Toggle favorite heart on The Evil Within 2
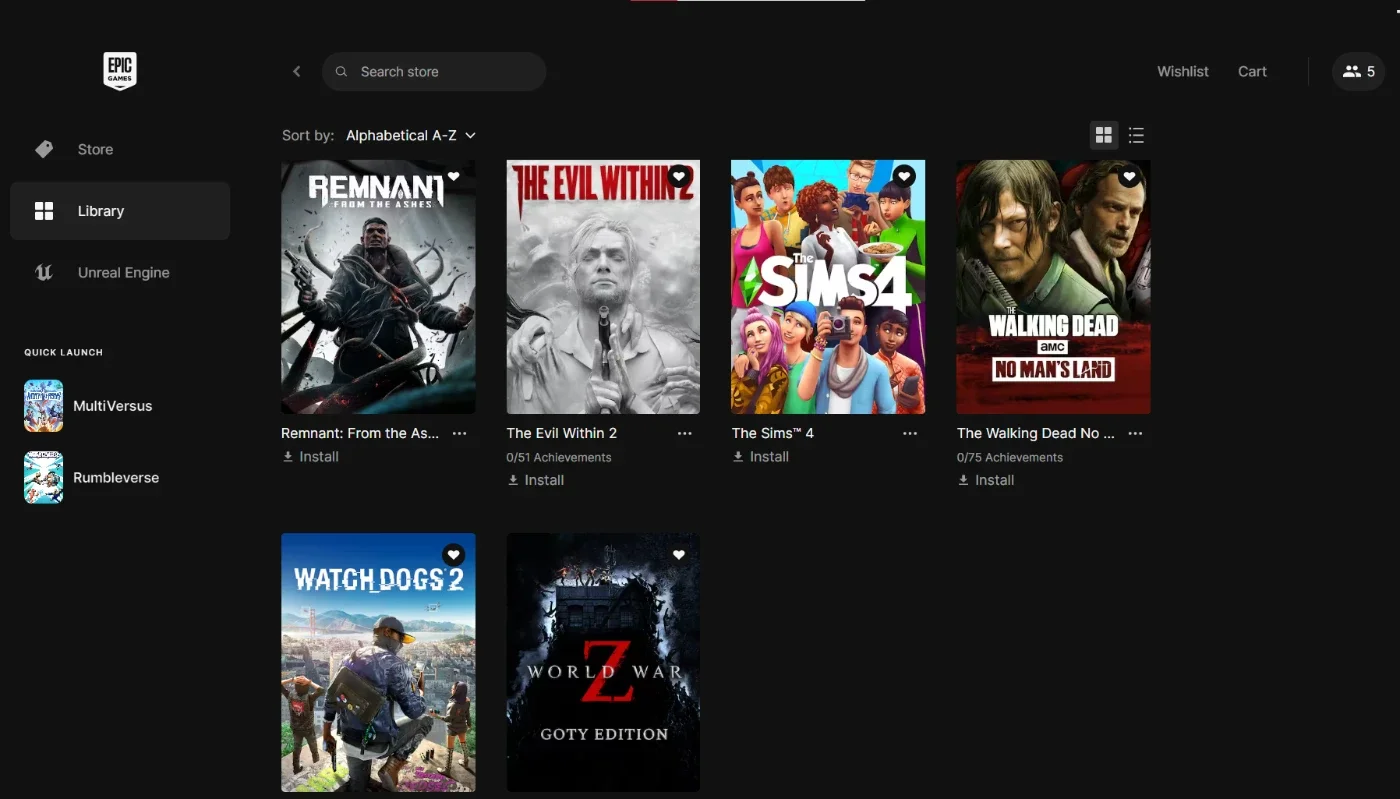Screen dimensions: 1400x799 click(x=679, y=177)
